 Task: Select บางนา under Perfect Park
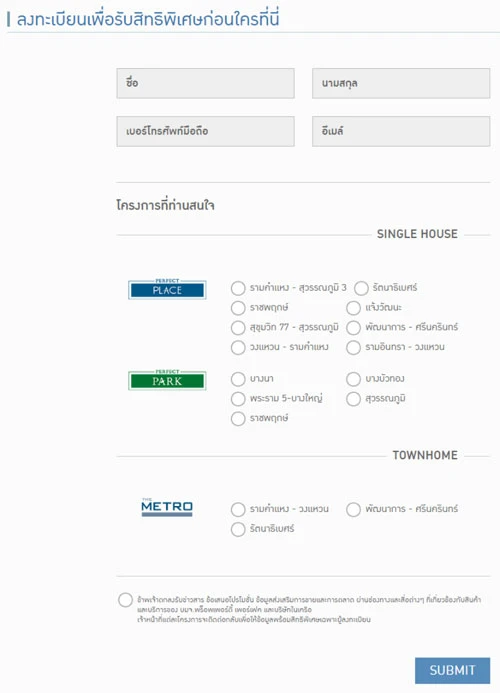click(x=238, y=379)
